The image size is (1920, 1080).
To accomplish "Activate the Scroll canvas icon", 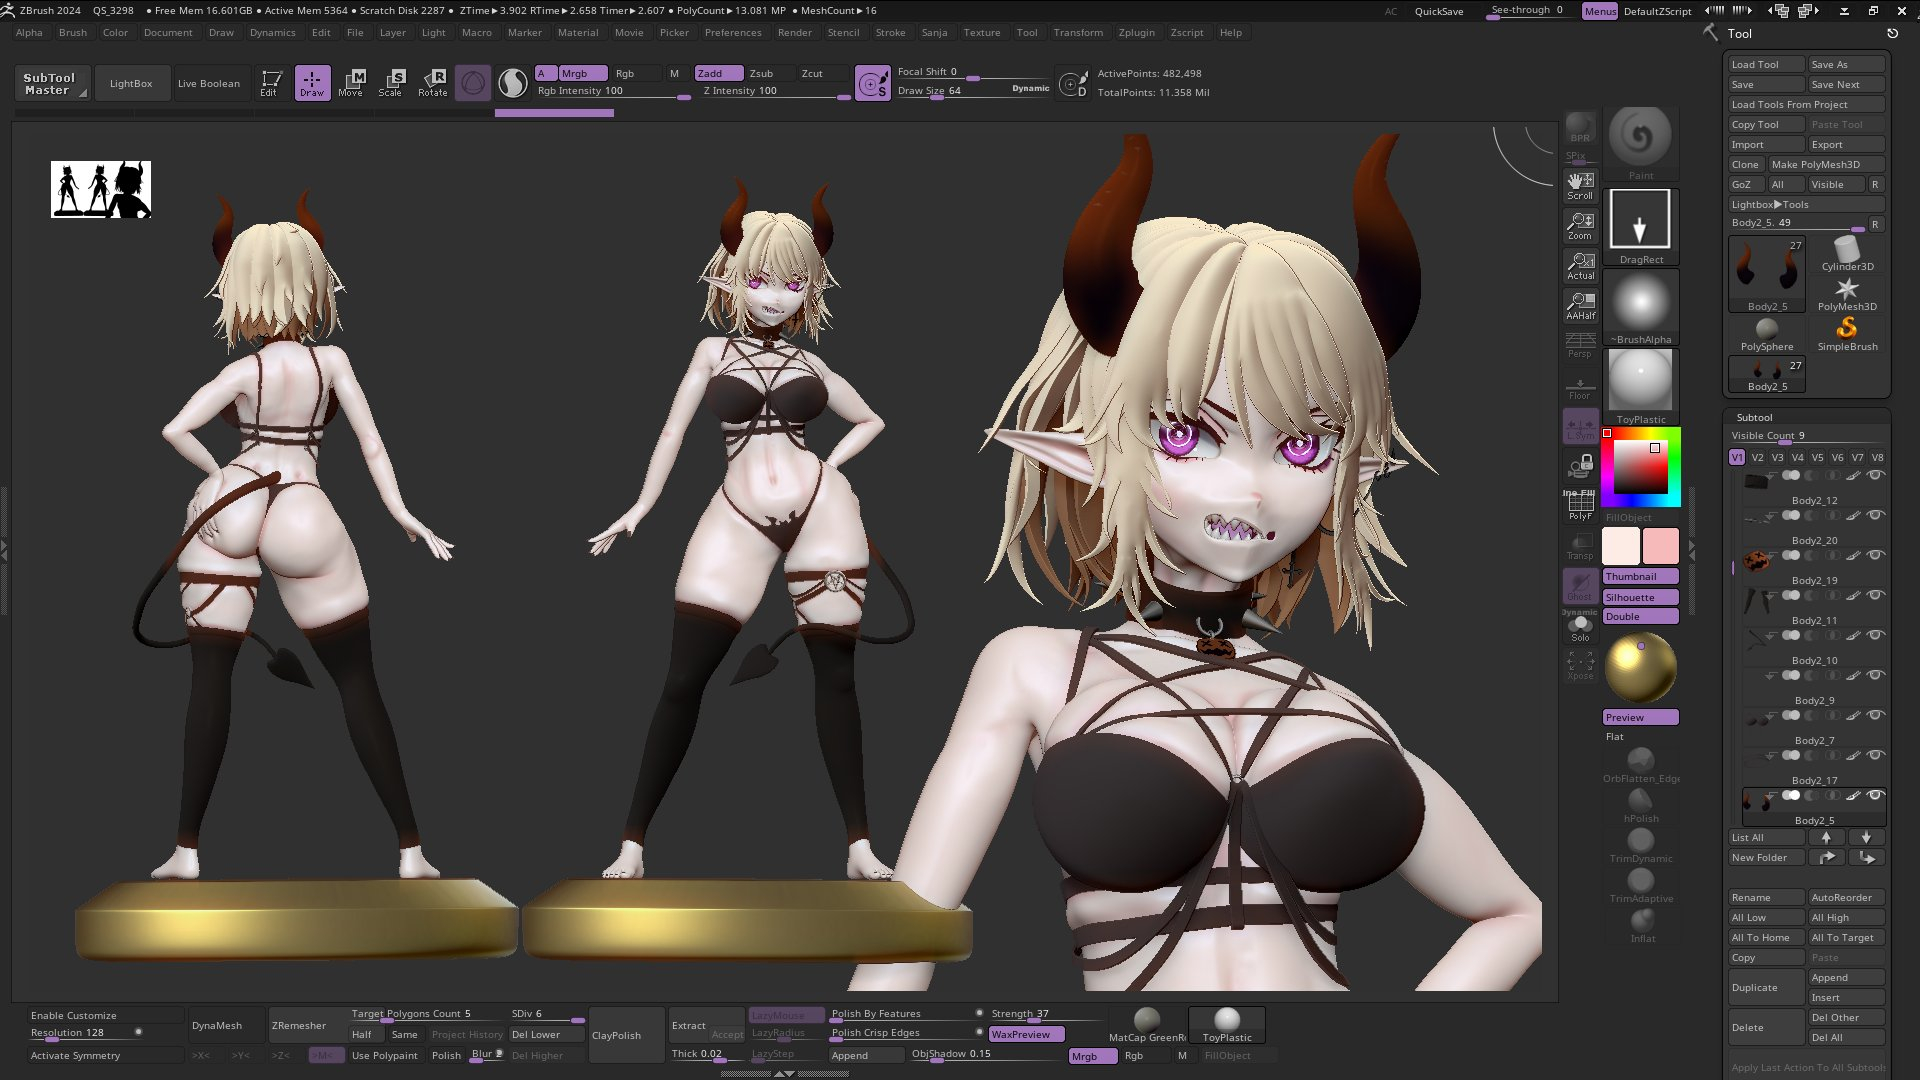I will pos(1580,185).
